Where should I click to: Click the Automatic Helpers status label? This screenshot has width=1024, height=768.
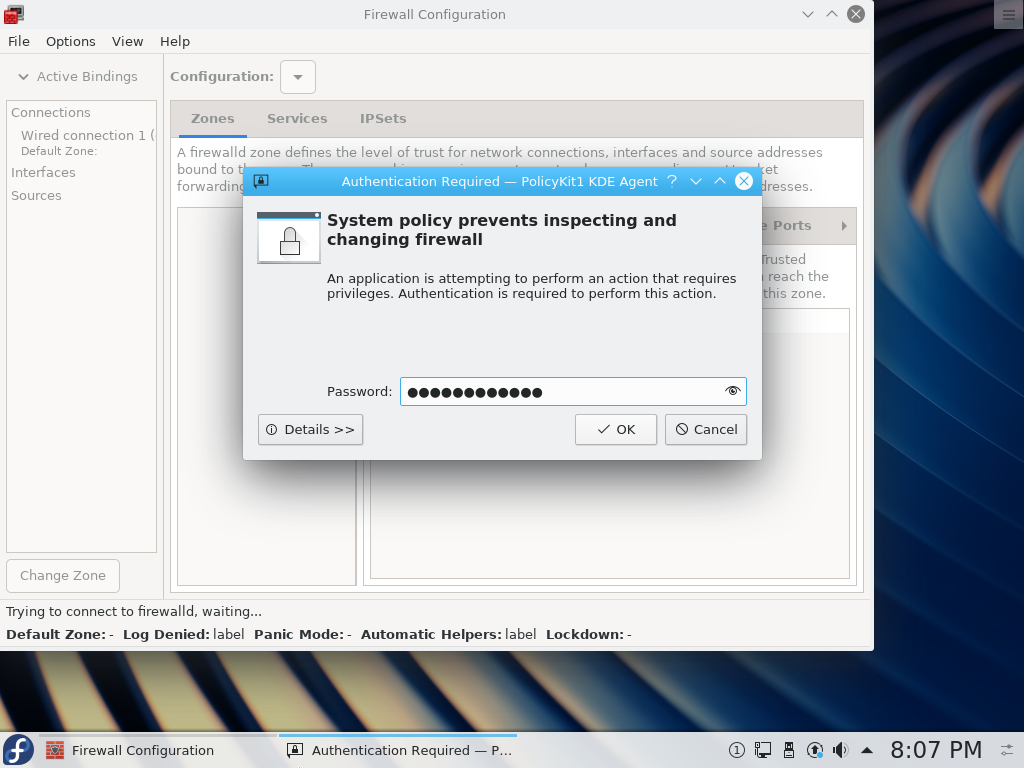(x=432, y=634)
